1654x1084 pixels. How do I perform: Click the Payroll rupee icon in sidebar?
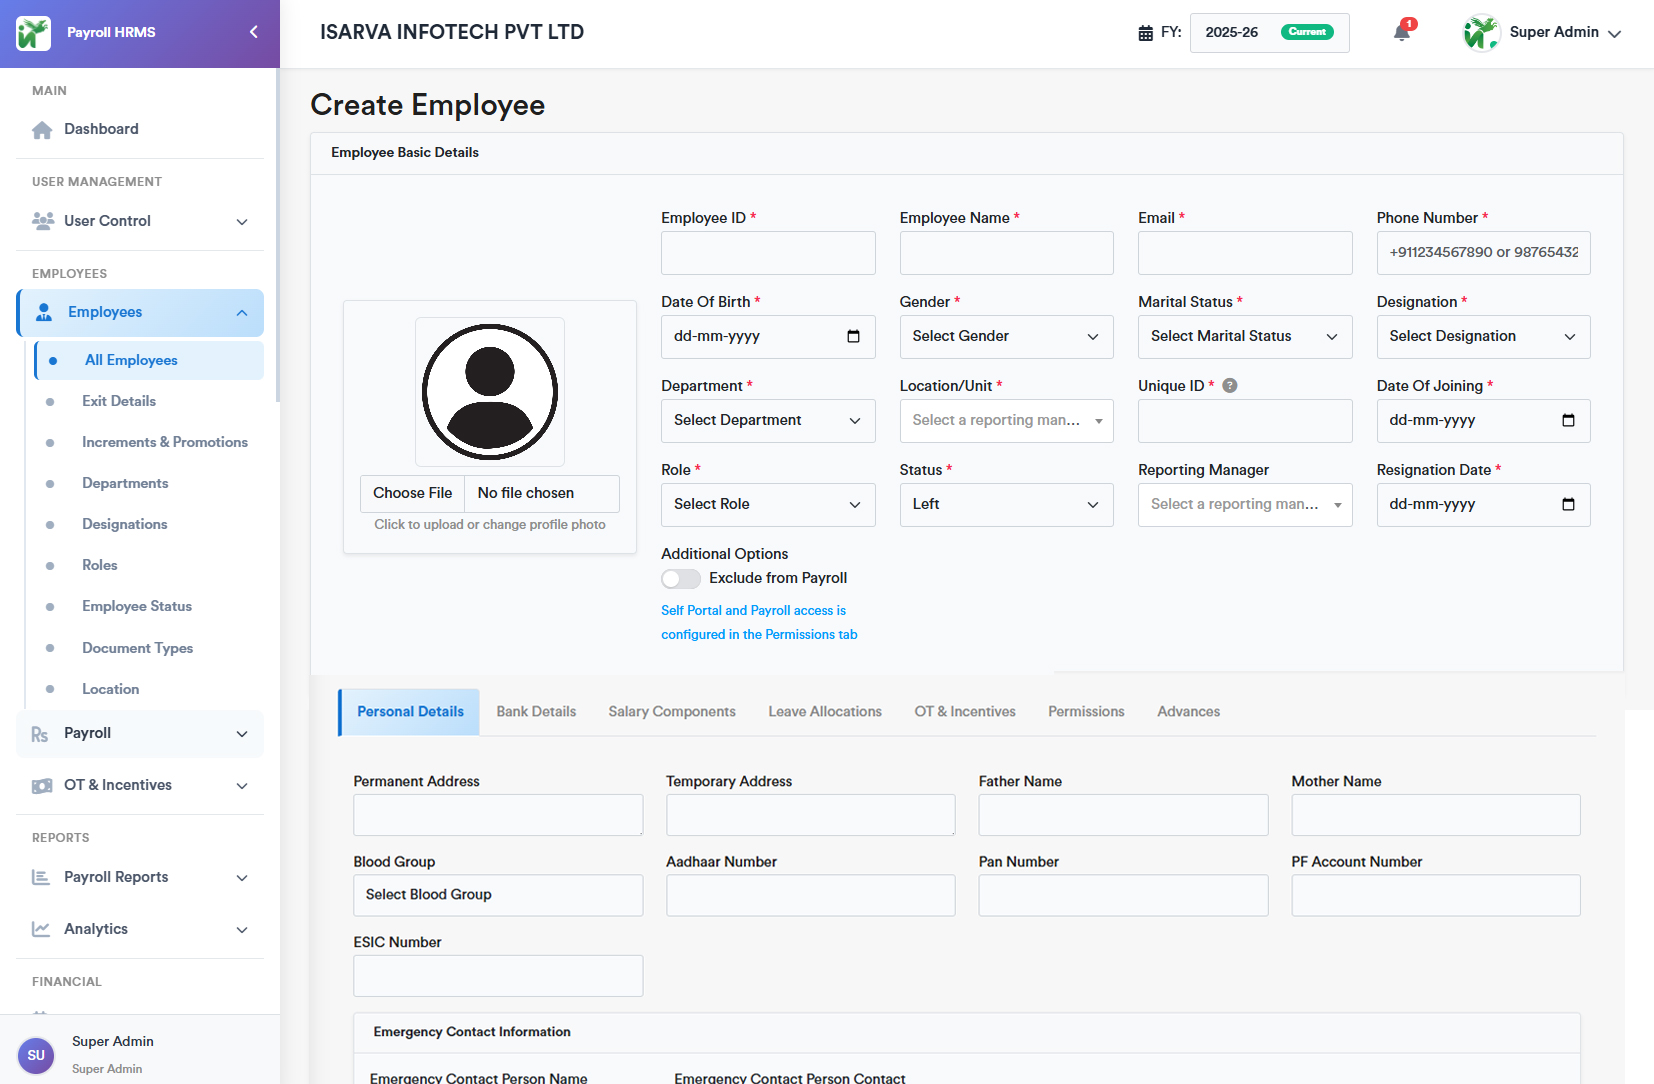click(40, 734)
